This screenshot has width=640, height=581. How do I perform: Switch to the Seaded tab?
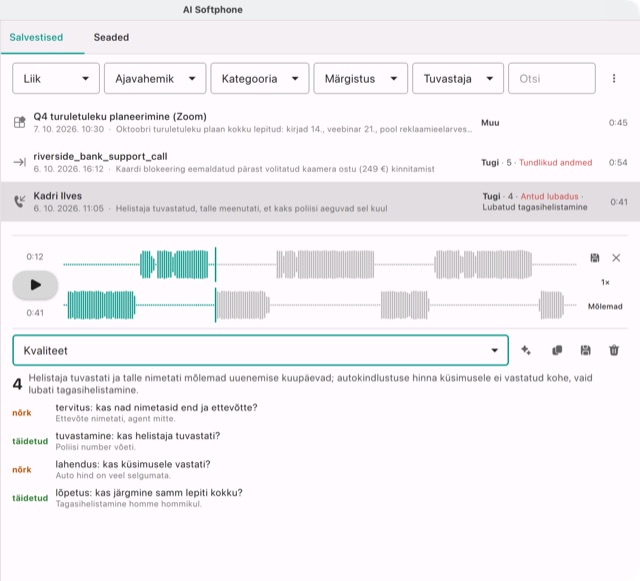click(x=111, y=37)
